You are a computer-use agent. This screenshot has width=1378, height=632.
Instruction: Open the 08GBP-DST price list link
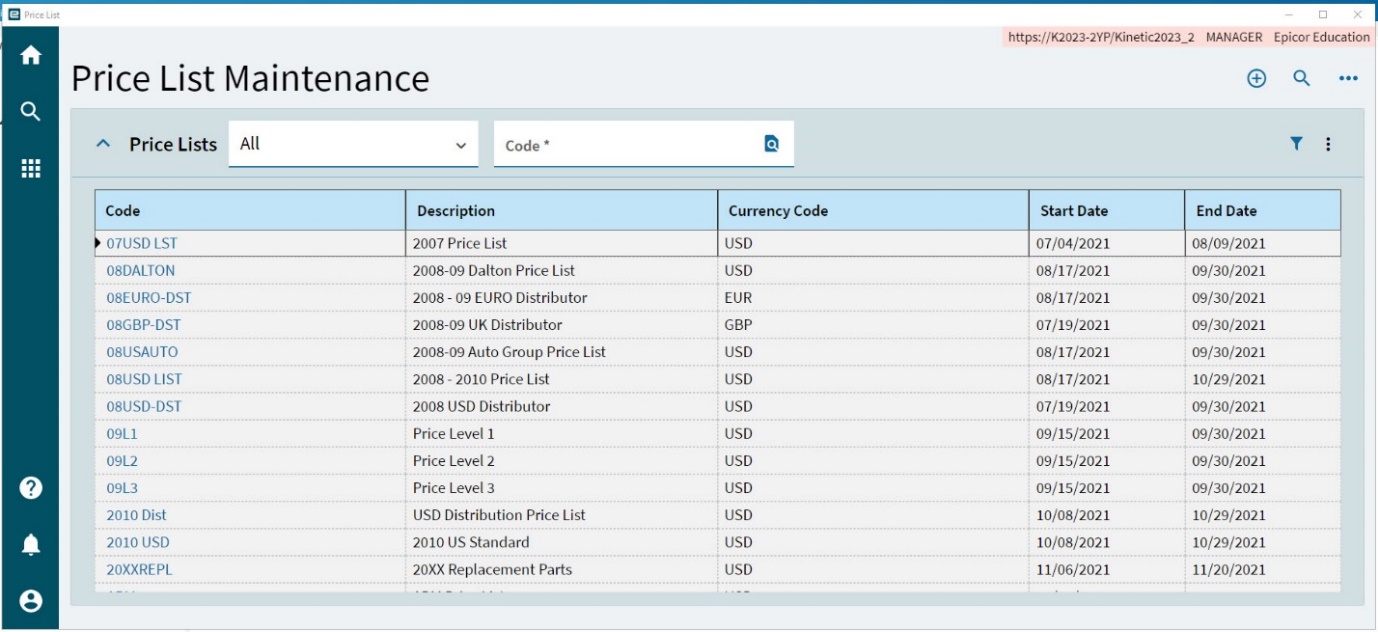[144, 325]
